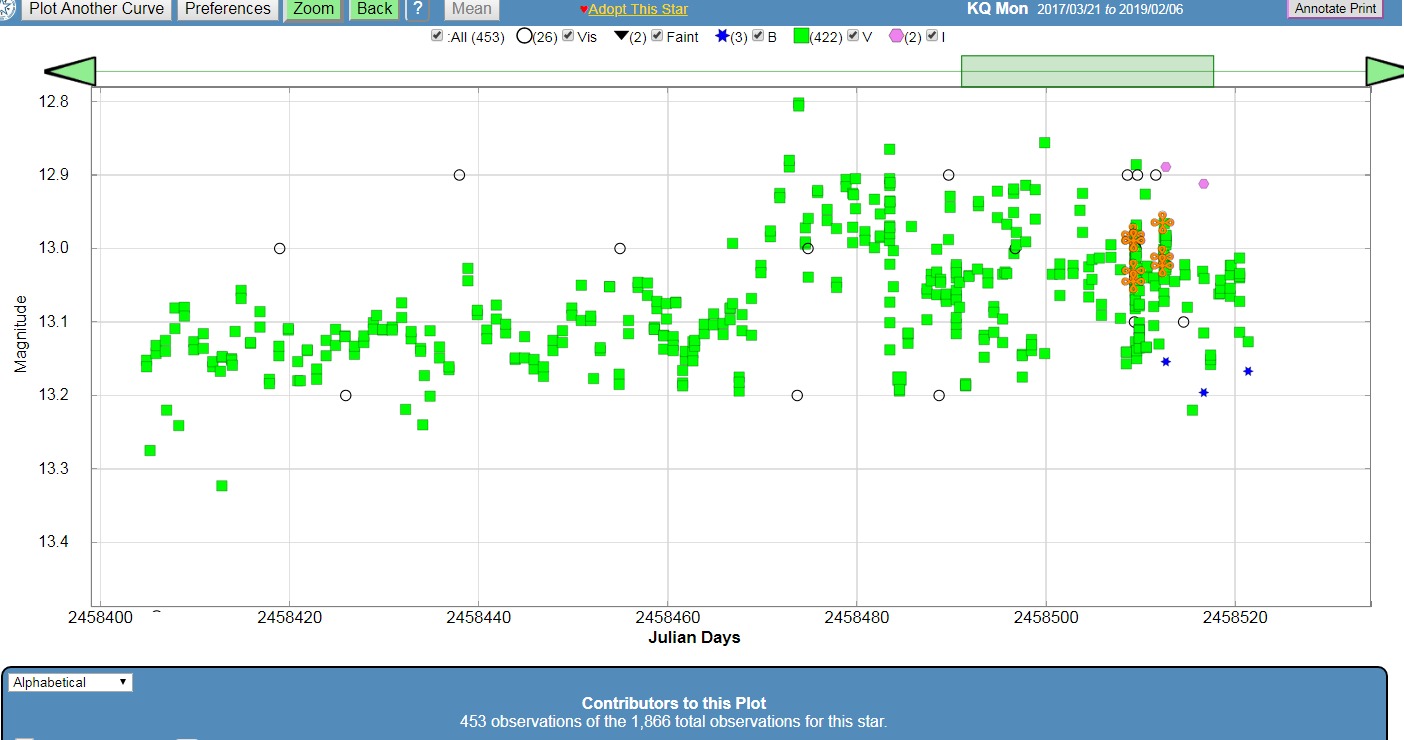
Task: Click the green range selector handle
Action: click(1087, 71)
